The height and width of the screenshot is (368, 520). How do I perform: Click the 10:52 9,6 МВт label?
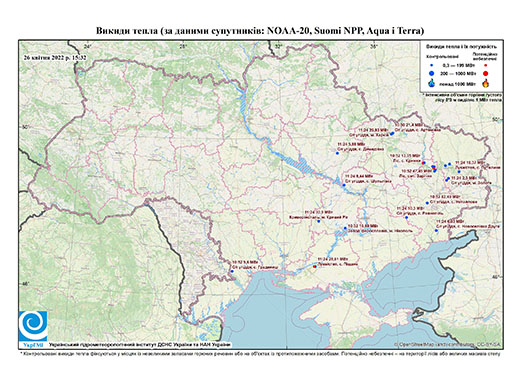coord(245,262)
